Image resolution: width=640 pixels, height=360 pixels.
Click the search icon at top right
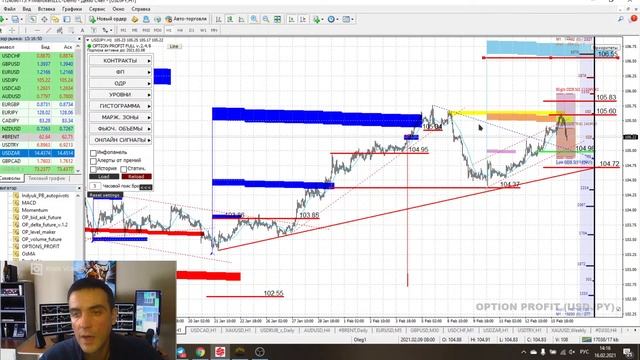tap(621, 19)
